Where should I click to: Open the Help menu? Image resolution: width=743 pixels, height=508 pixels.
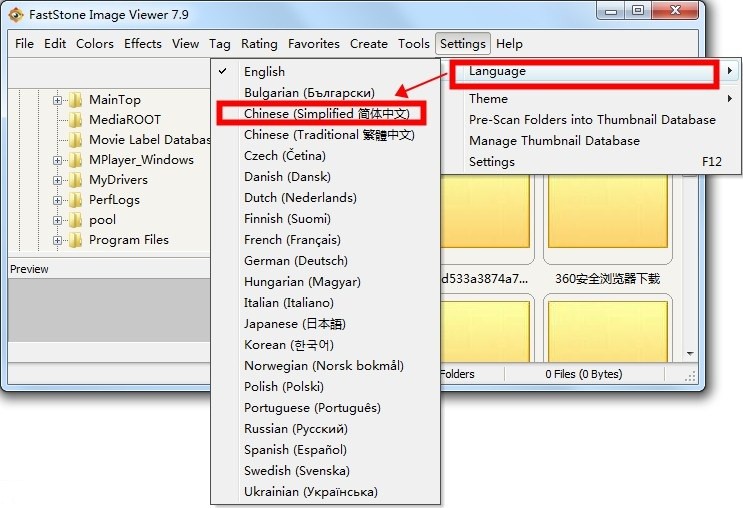tap(509, 44)
